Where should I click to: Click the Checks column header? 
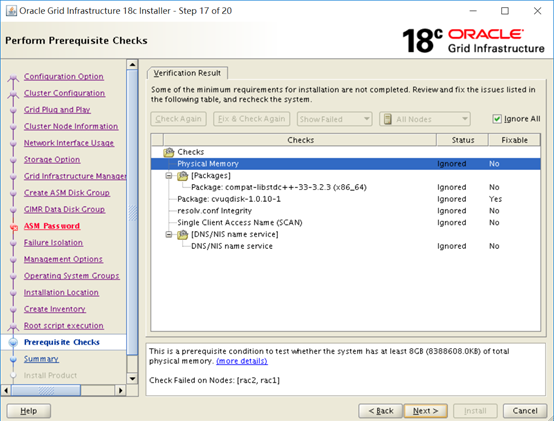pos(300,140)
